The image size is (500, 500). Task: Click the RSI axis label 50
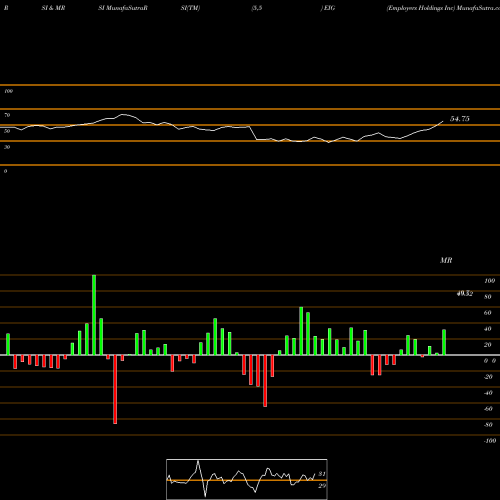(x=7, y=131)
